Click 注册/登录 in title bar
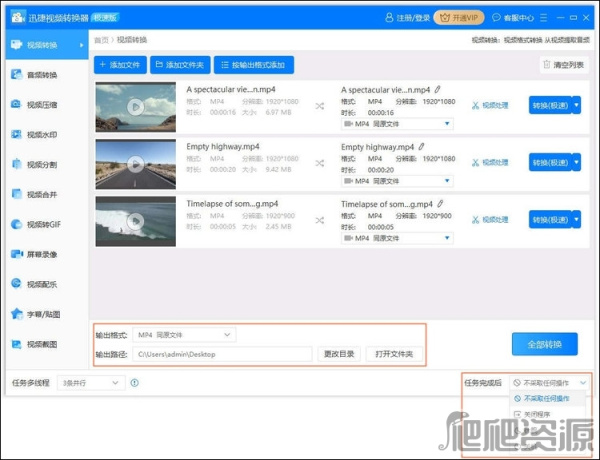 tap(408, 18)
